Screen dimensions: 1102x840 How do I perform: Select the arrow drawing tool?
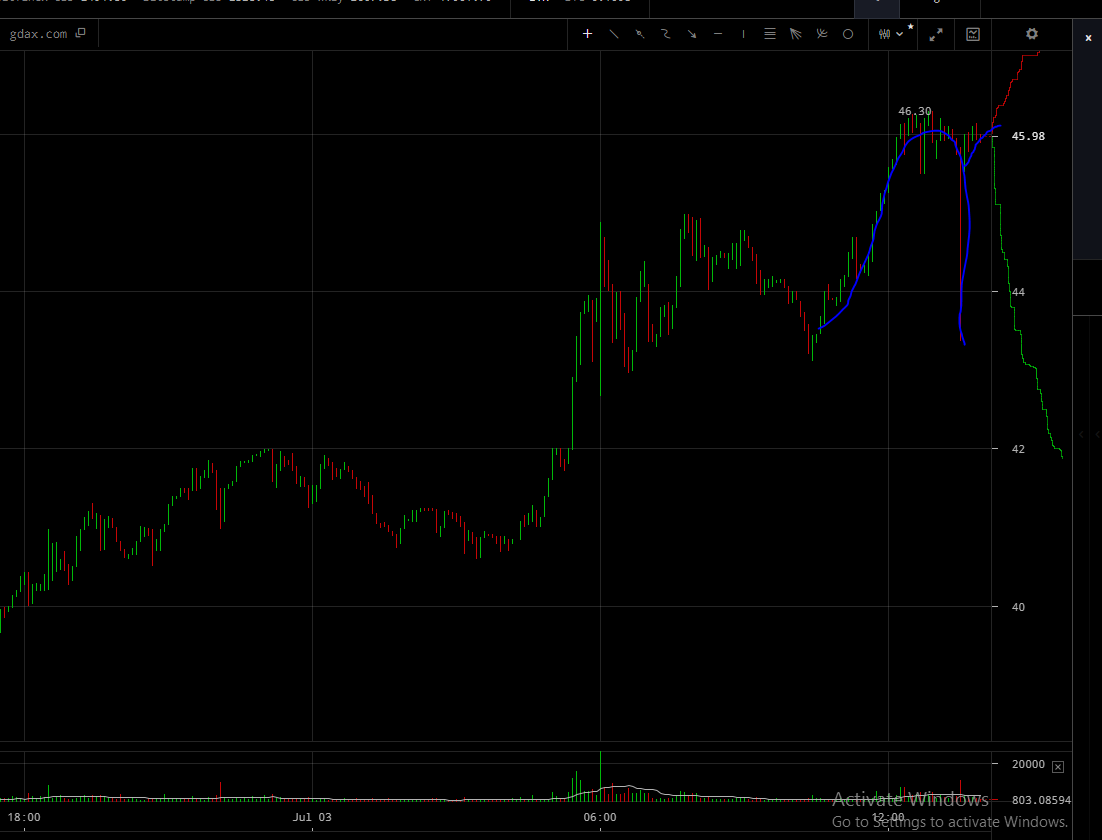pyautogui.click(x=692, y=34)
